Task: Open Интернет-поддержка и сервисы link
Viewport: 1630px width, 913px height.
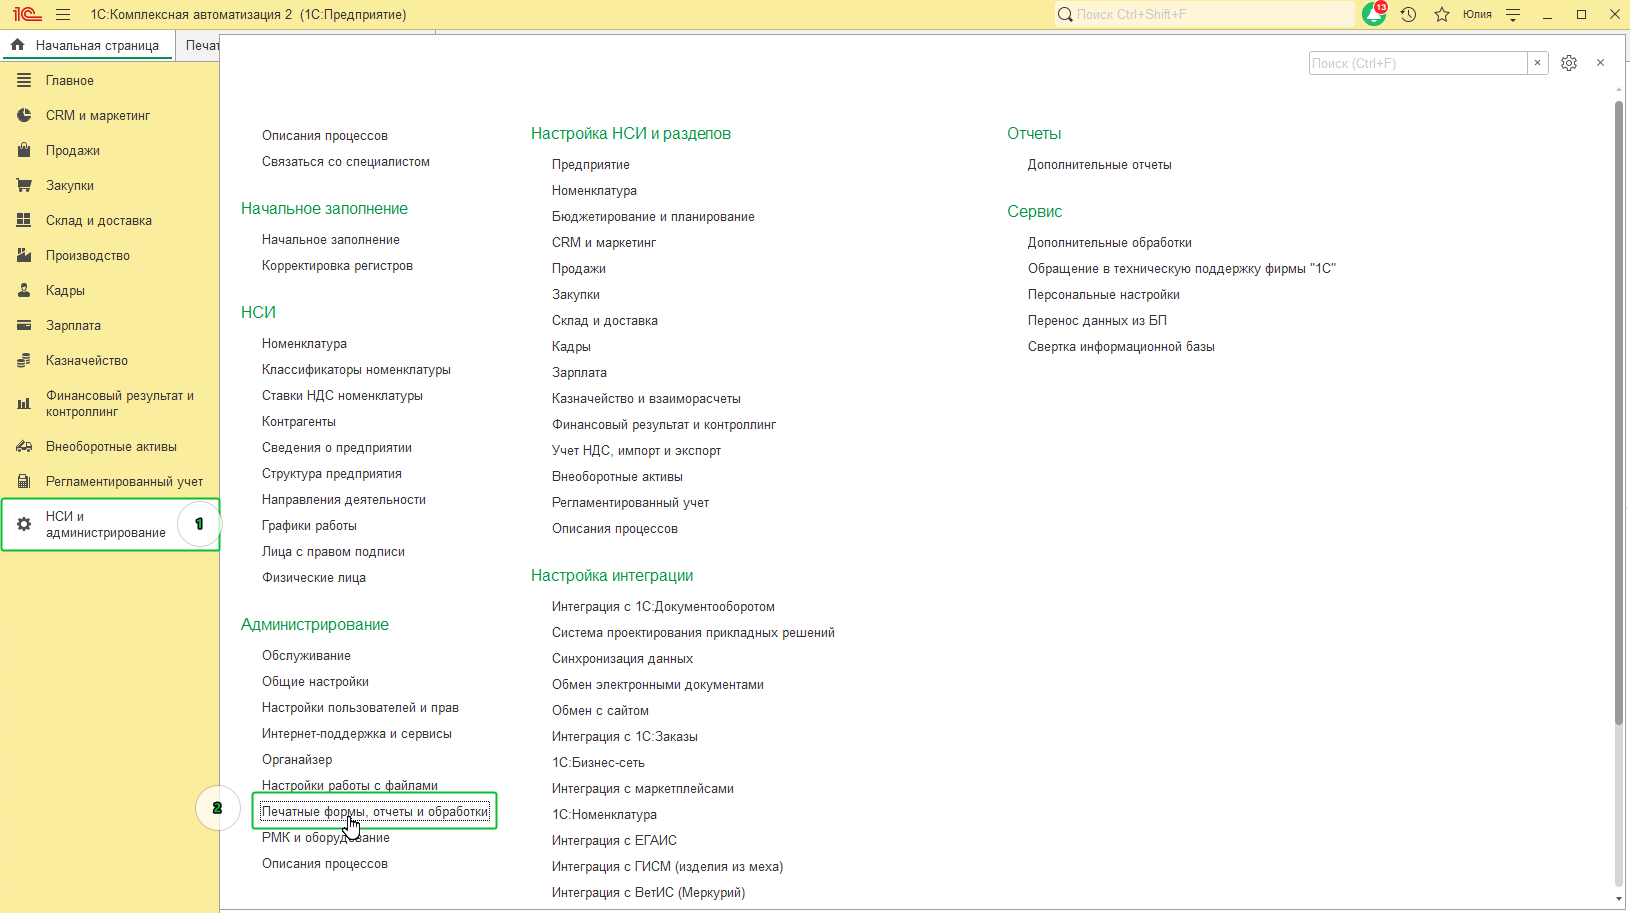Action: point(357,733)
